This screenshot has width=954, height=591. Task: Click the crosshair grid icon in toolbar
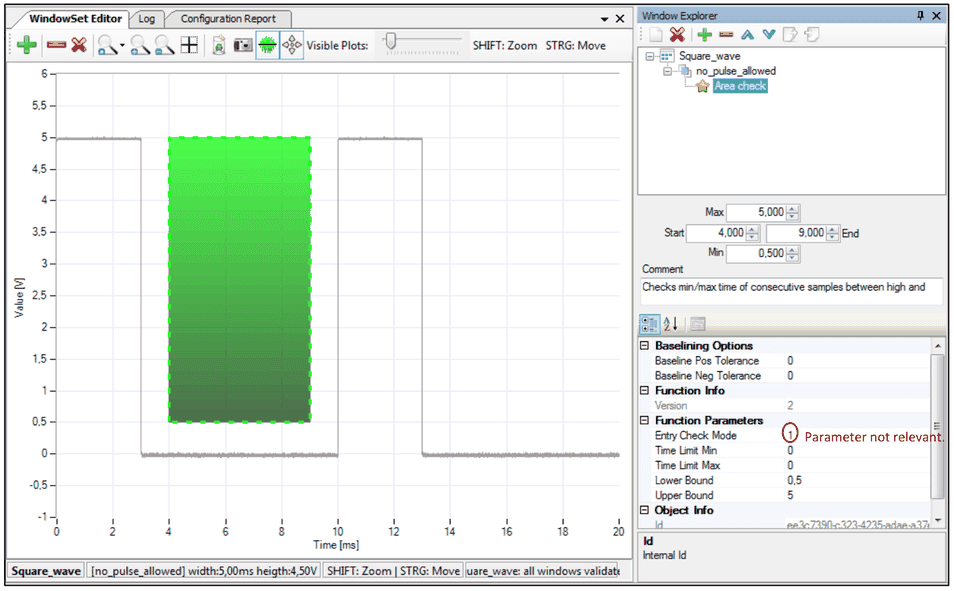[x=189, y=45]
